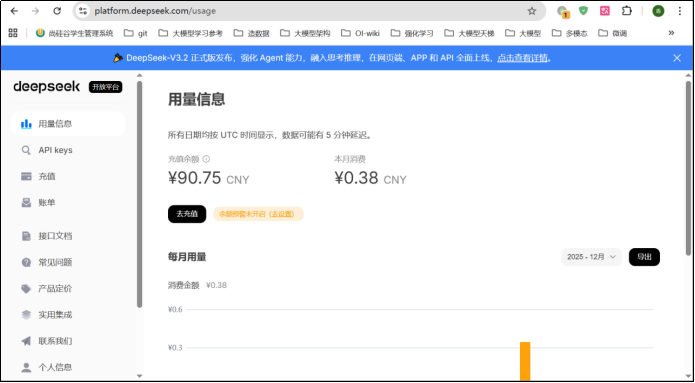
Task: Open 常见问题 in the sidebar
Action: click(68, 262)
